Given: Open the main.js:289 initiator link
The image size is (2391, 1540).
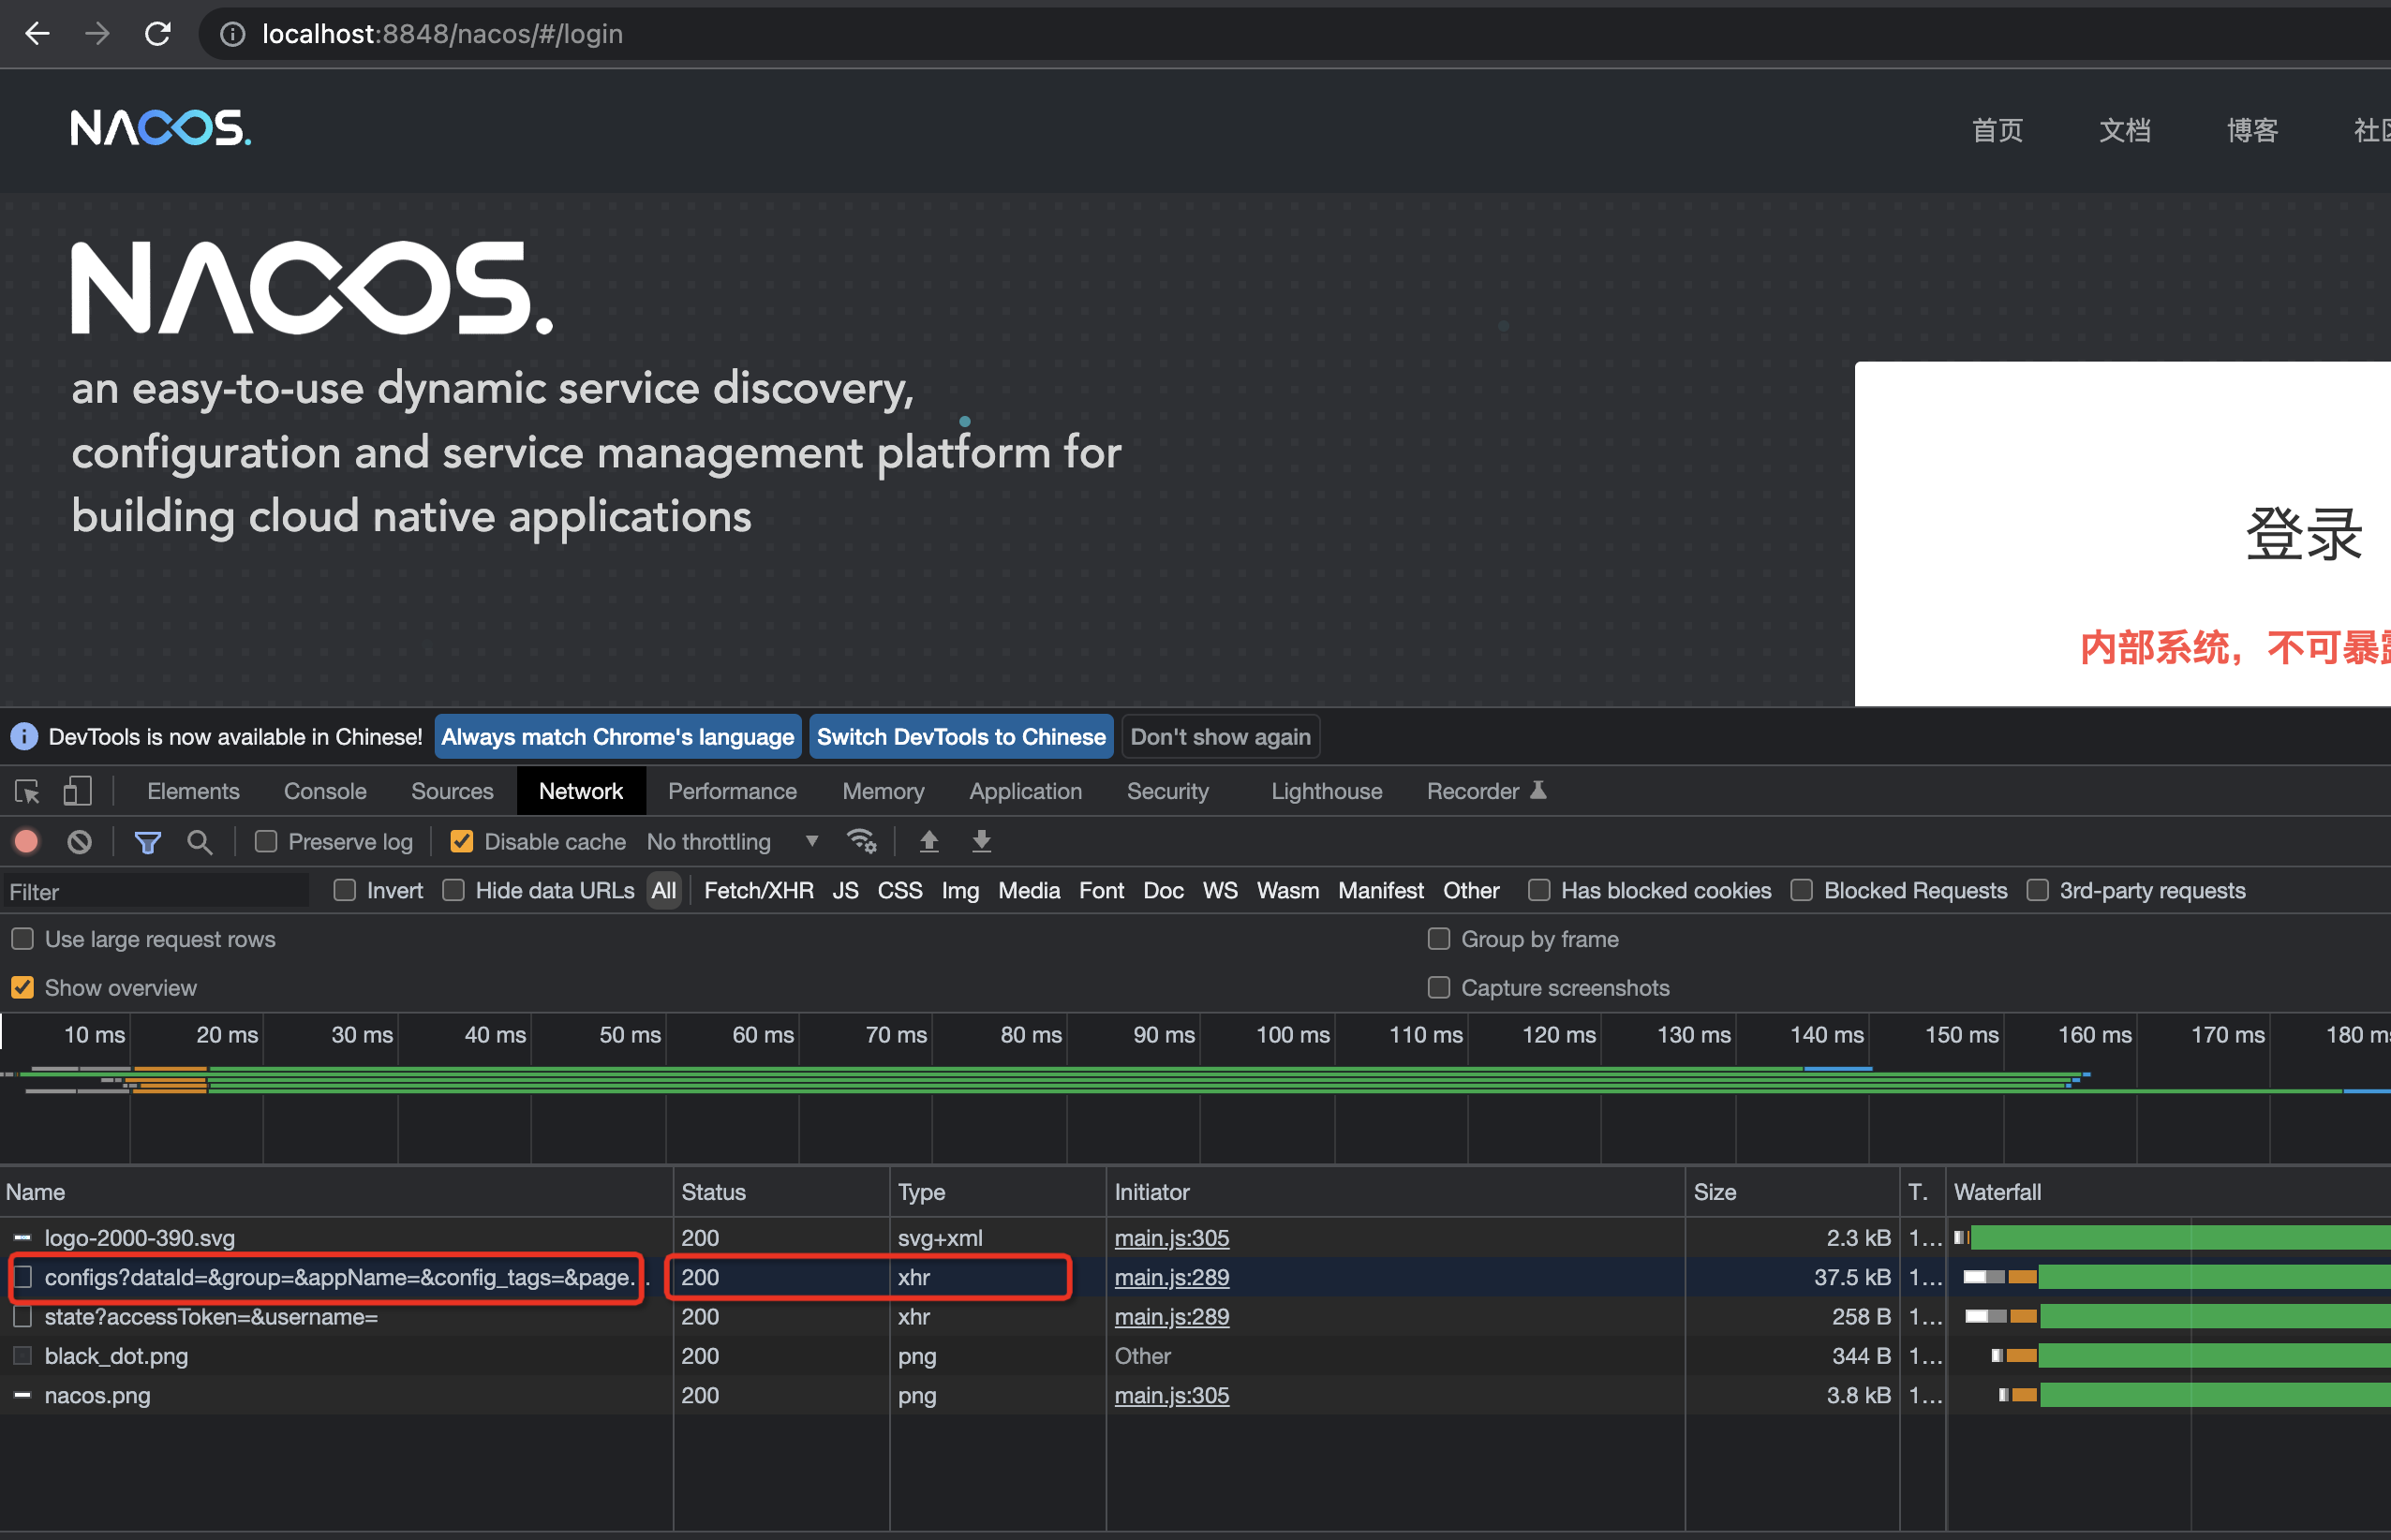Looking at the screenshot, I should tap(1171, 1277).
